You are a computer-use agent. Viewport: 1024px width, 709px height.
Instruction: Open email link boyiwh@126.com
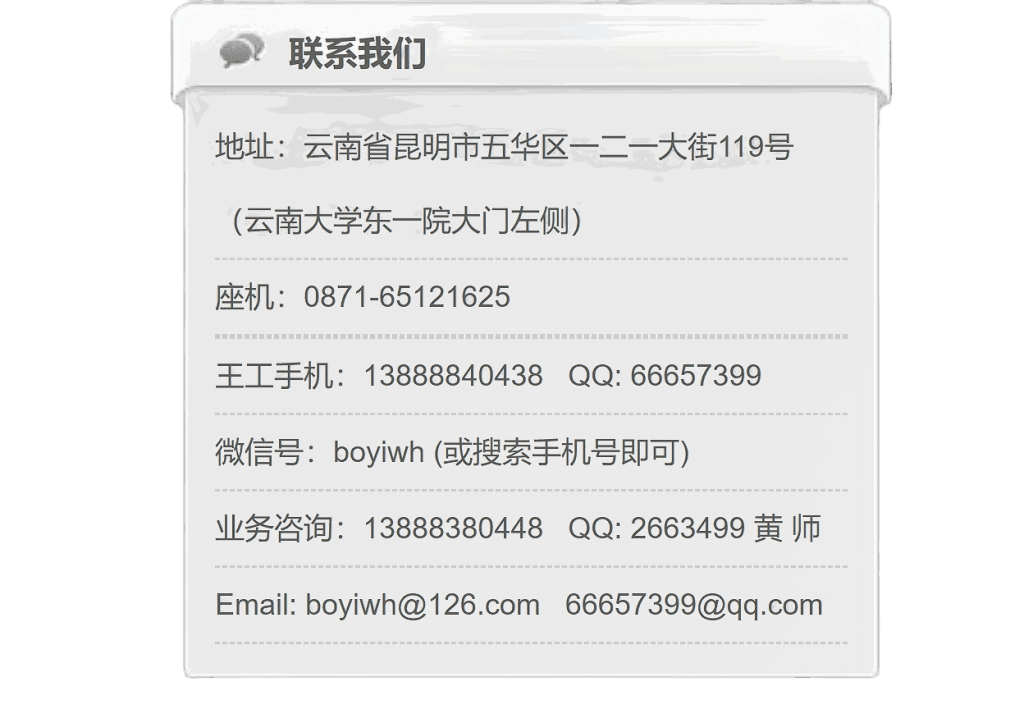pyautogui.click(x=423, y=605)
